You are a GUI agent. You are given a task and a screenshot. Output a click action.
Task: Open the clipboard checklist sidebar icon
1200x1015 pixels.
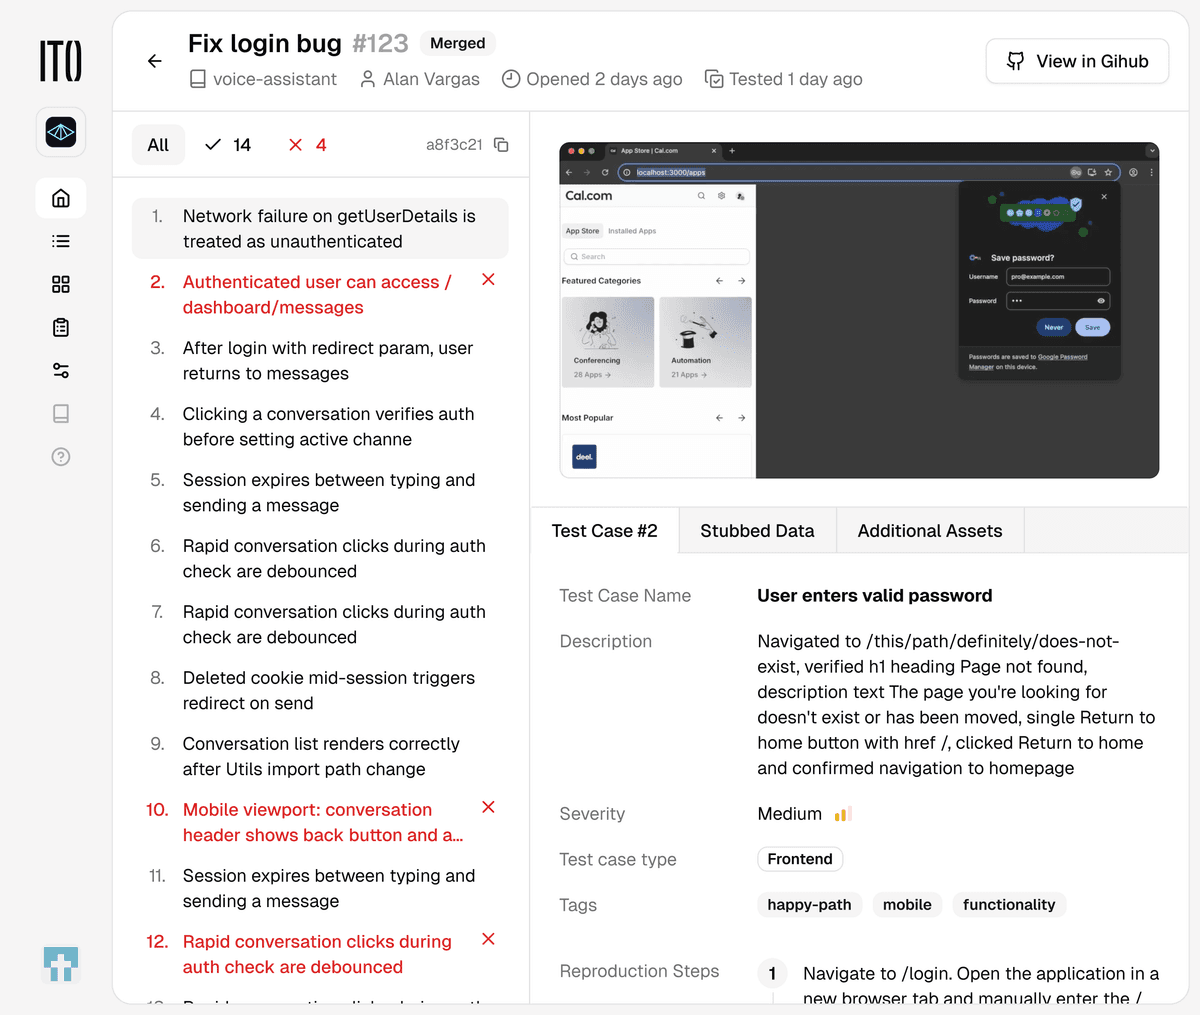tap(61, 327)
